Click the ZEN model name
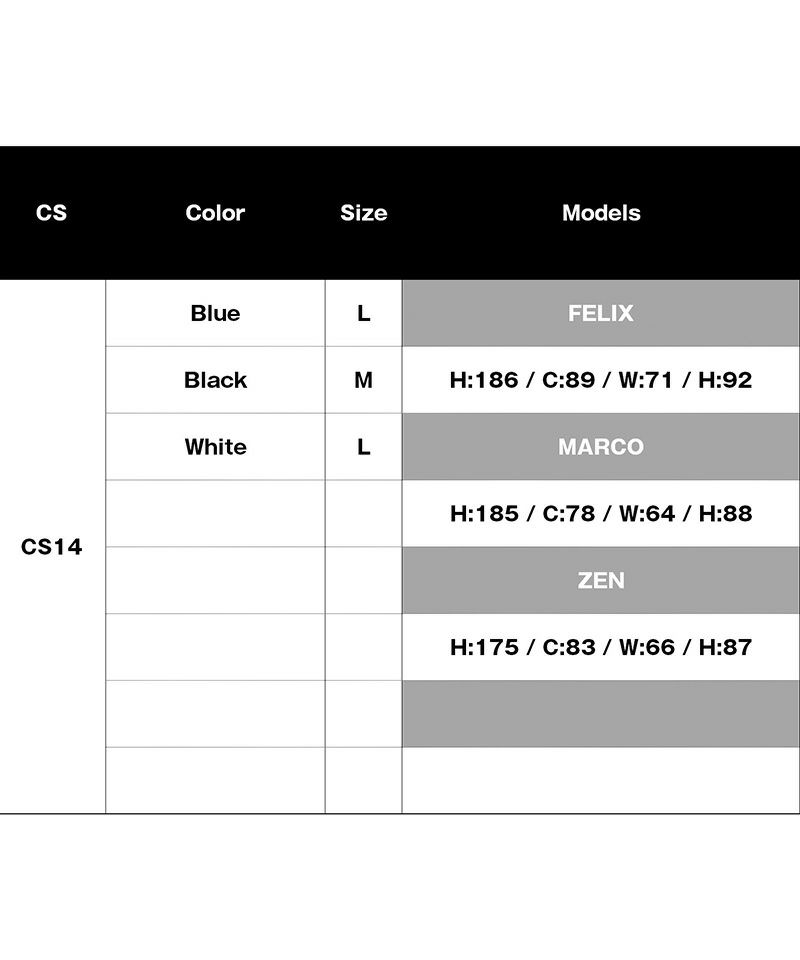 click(601, 580)
